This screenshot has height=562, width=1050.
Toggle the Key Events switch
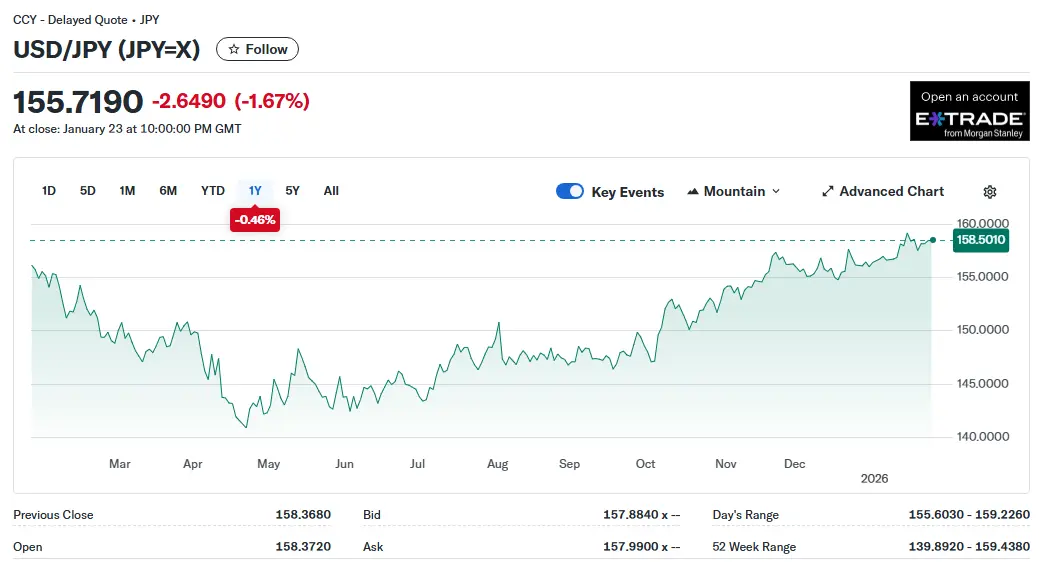pos(570,192)
